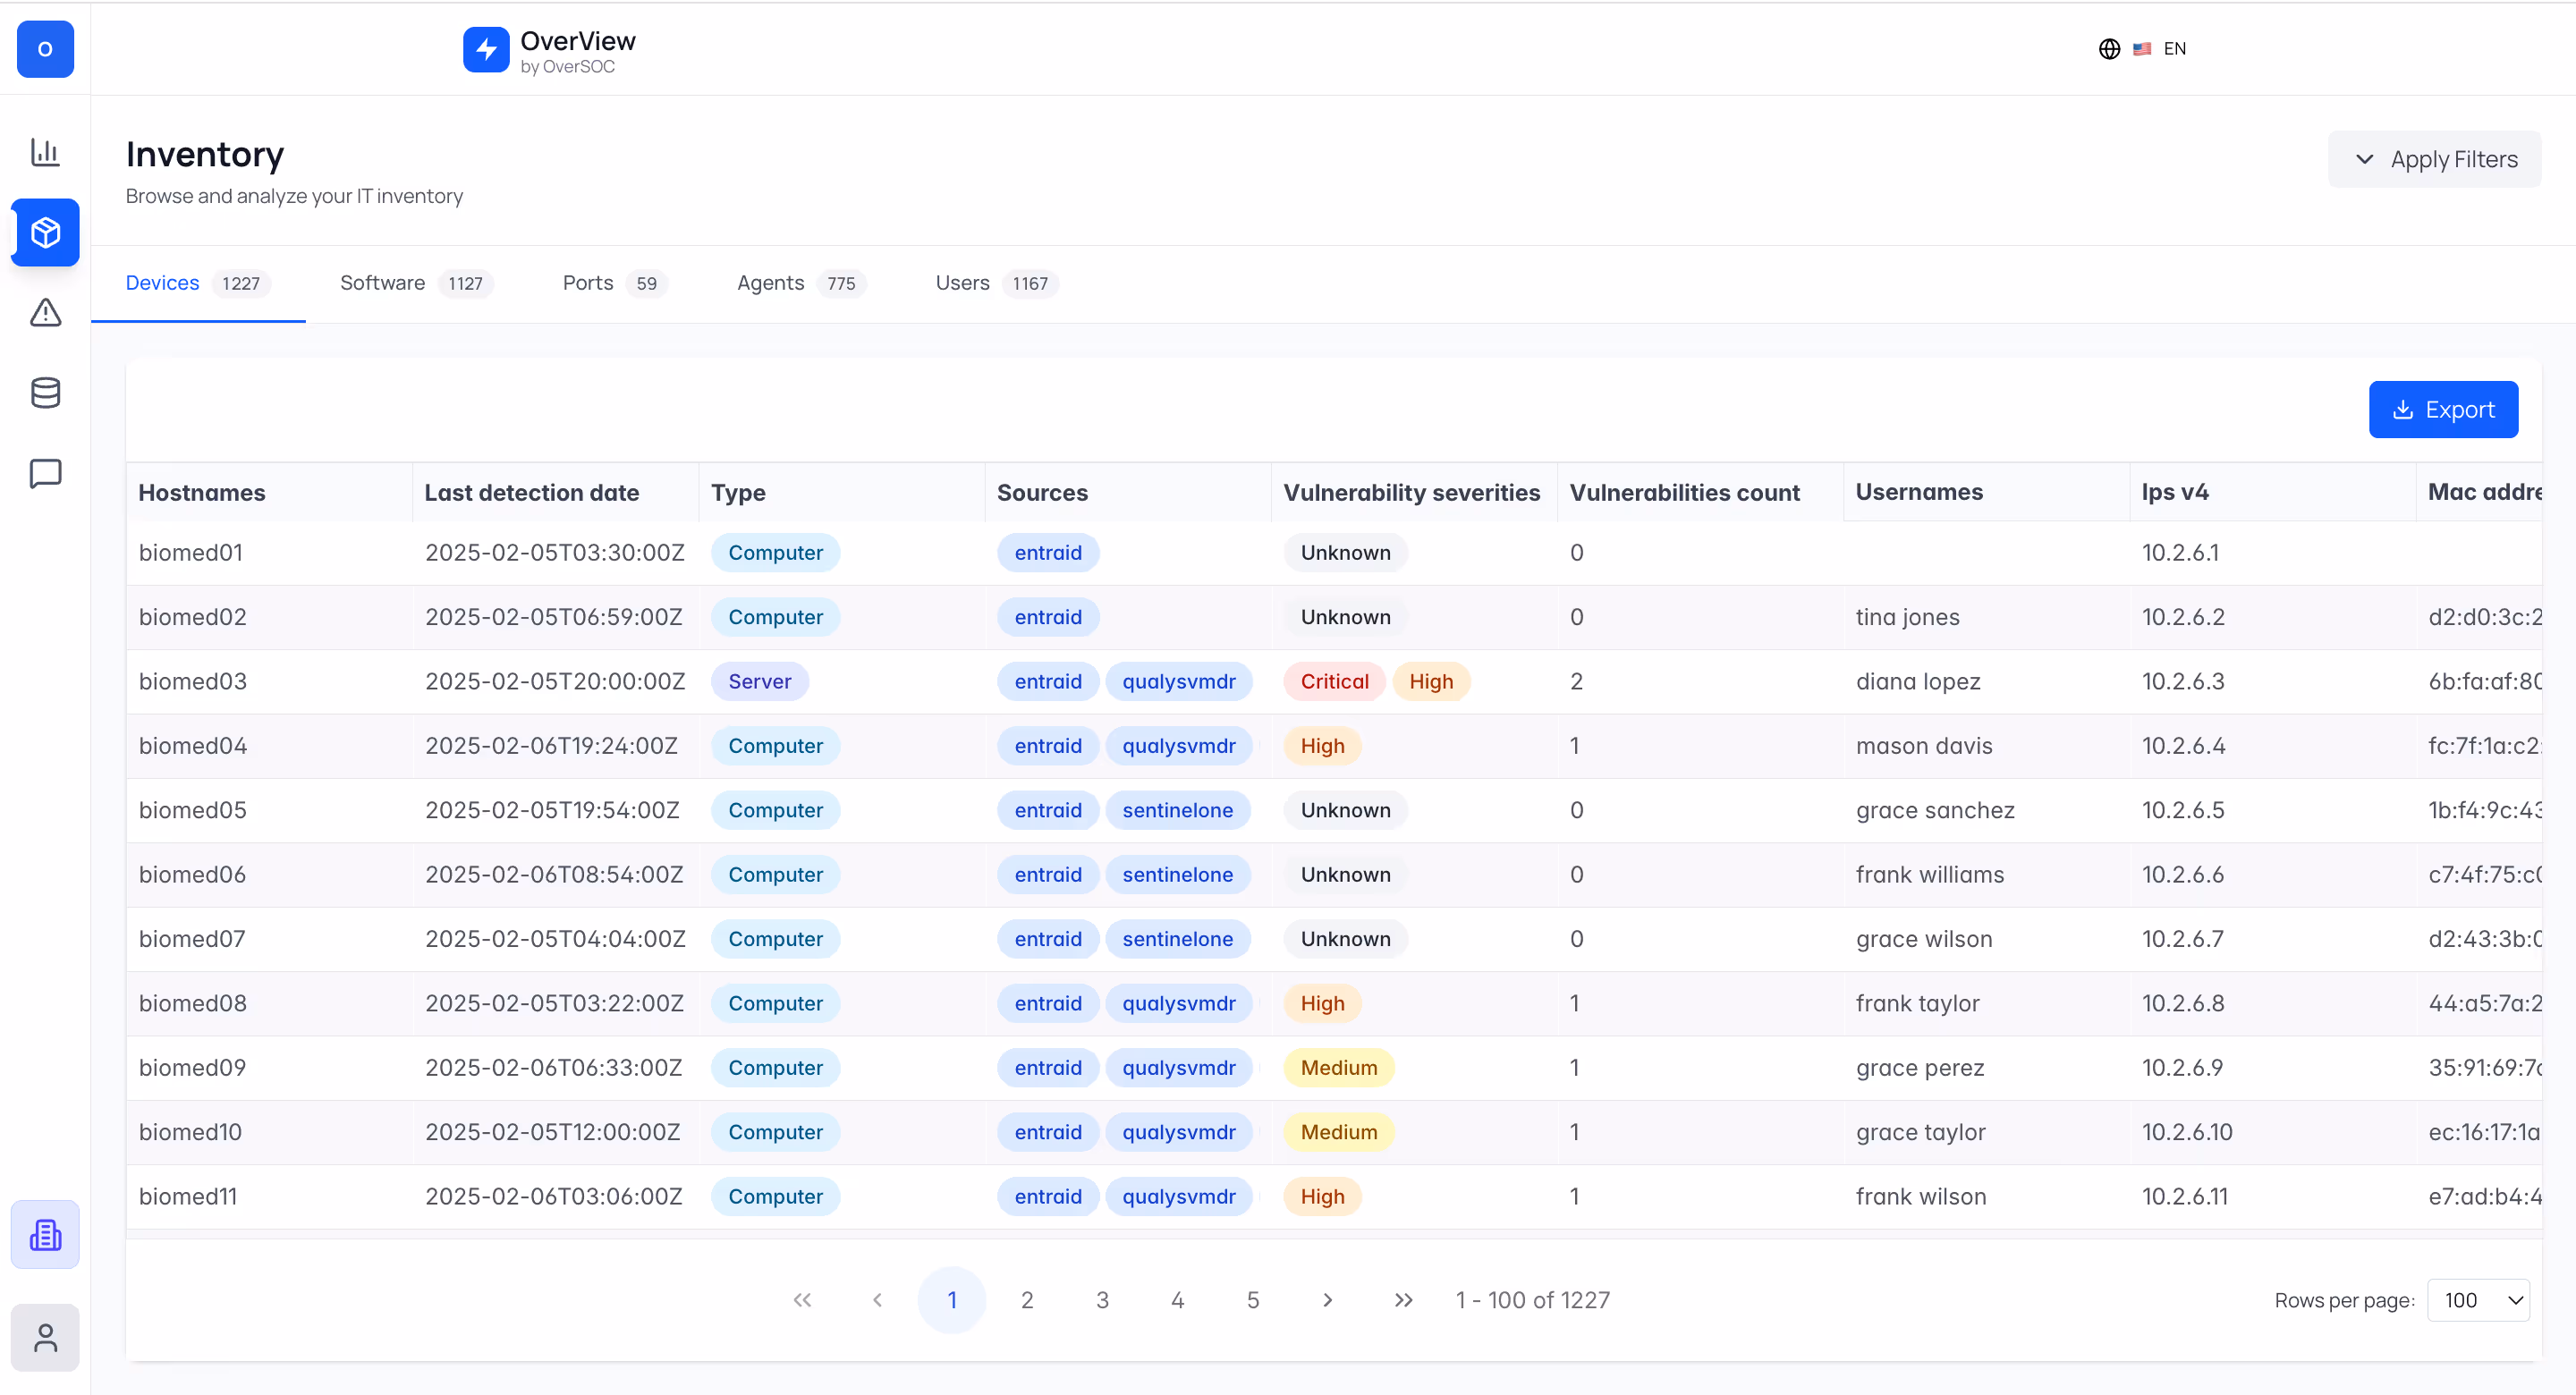This screenshot has width=2576, height=1395.
Task: Expand the Apply Filters dropdown
Action: 2434,159
